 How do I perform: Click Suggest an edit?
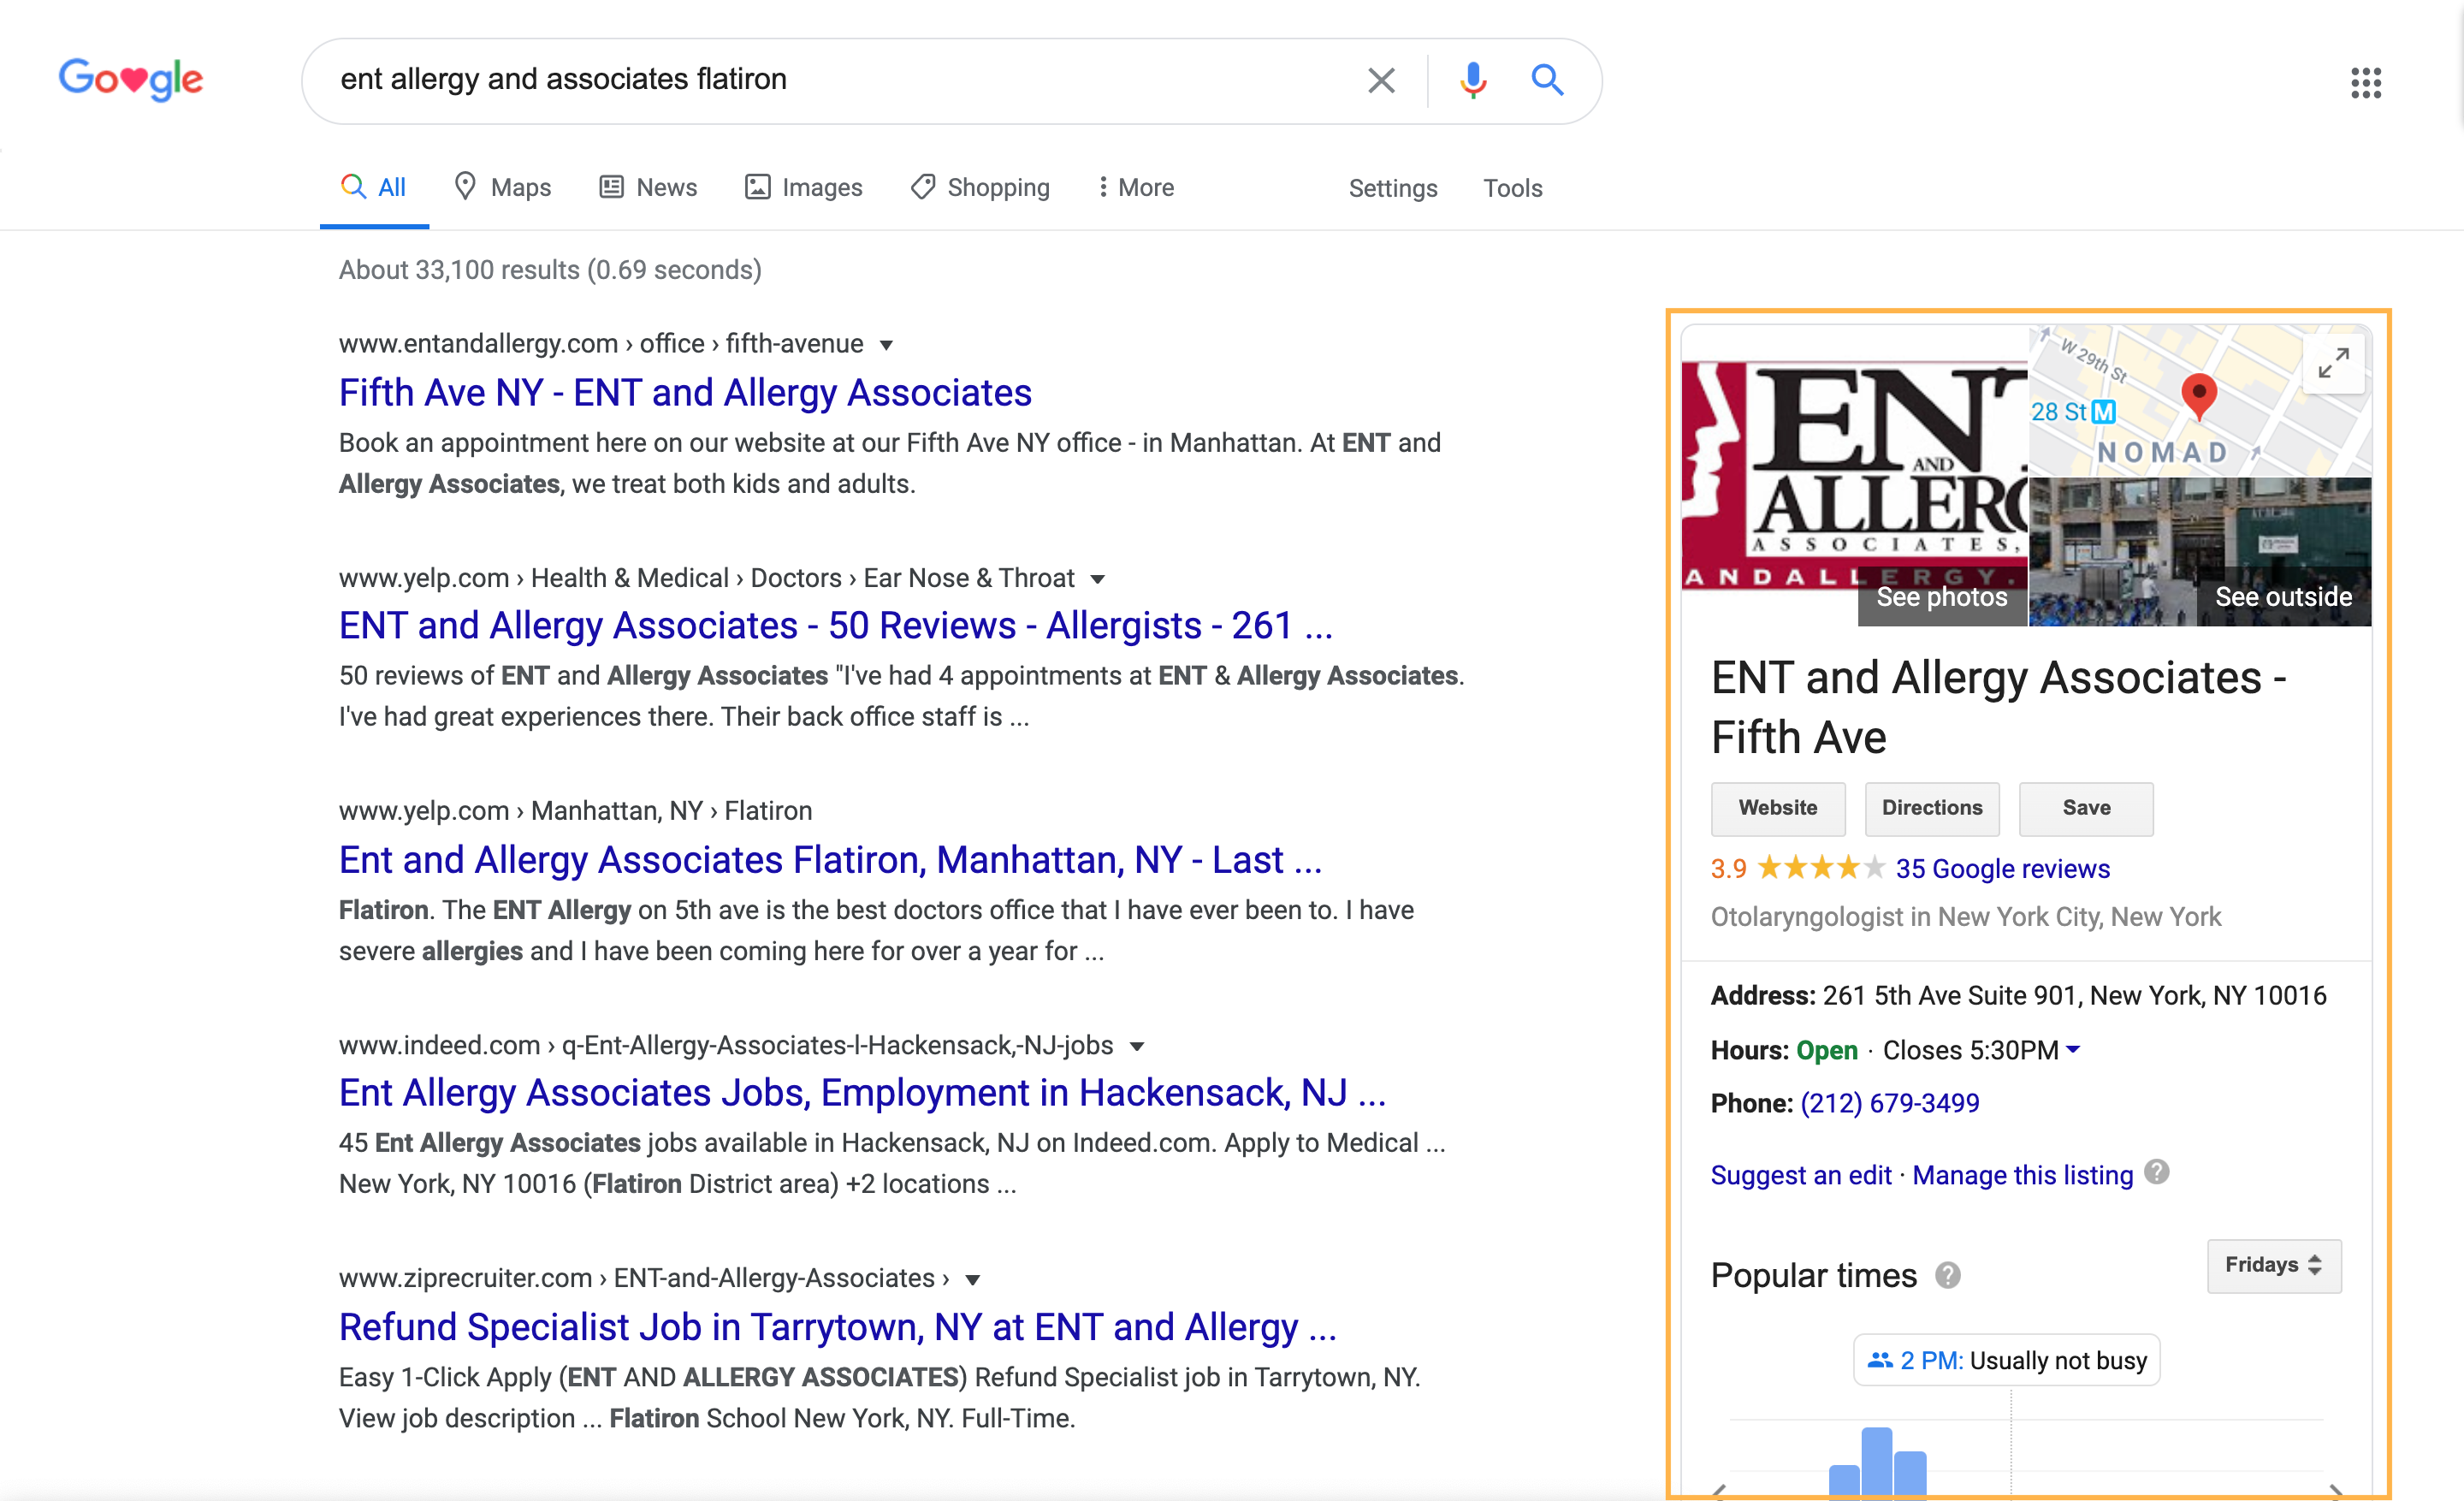point(1801,1175)
